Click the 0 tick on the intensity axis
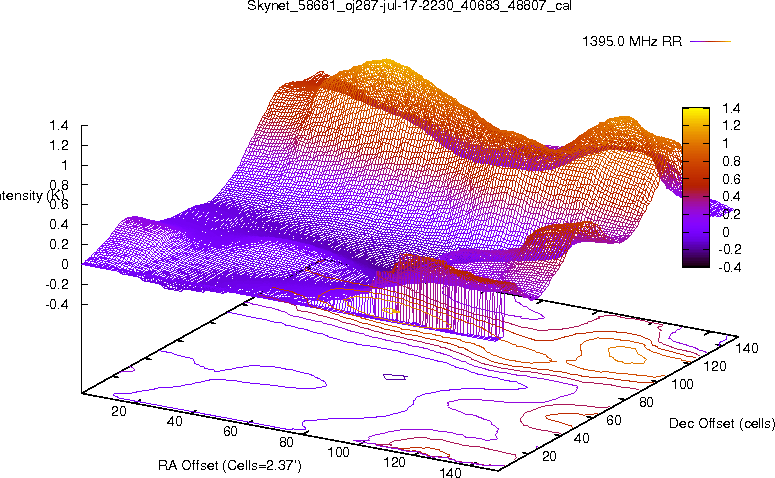Screen dimensions: 775x478 tap(64, 264)
